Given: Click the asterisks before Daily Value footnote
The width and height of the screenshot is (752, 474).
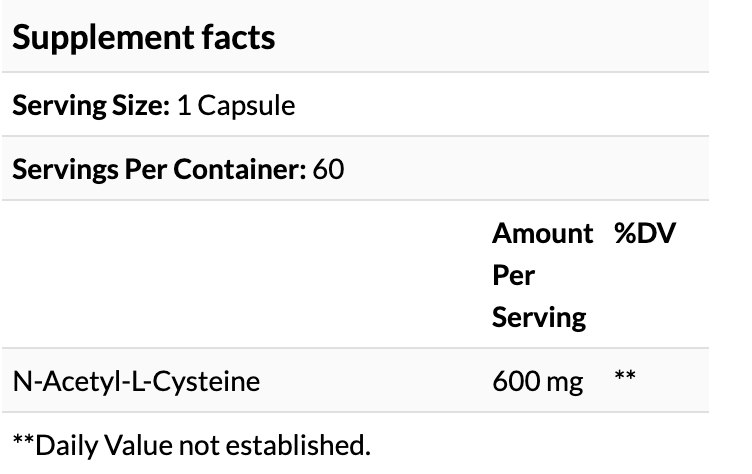Looking at the screenshot, I should click(23, 440).
